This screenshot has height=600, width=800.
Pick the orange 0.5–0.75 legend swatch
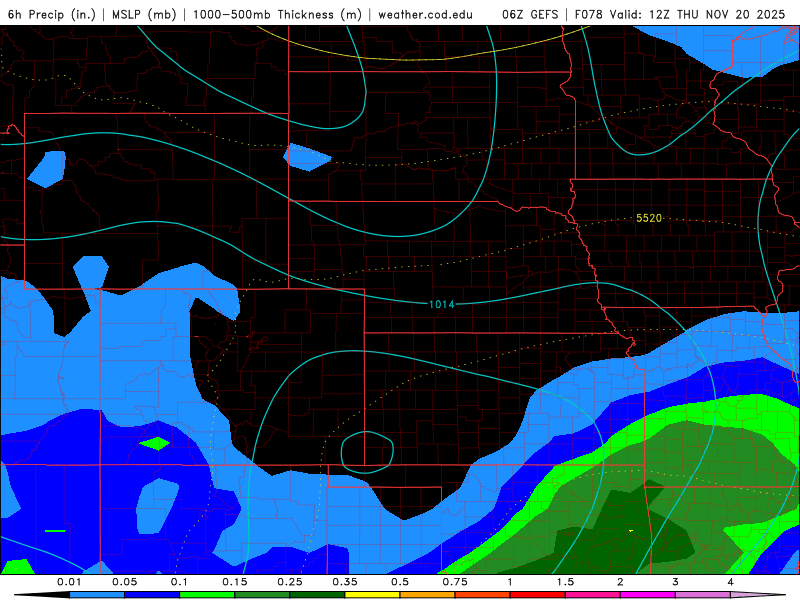pyautogui.click(x=428, y=595)
